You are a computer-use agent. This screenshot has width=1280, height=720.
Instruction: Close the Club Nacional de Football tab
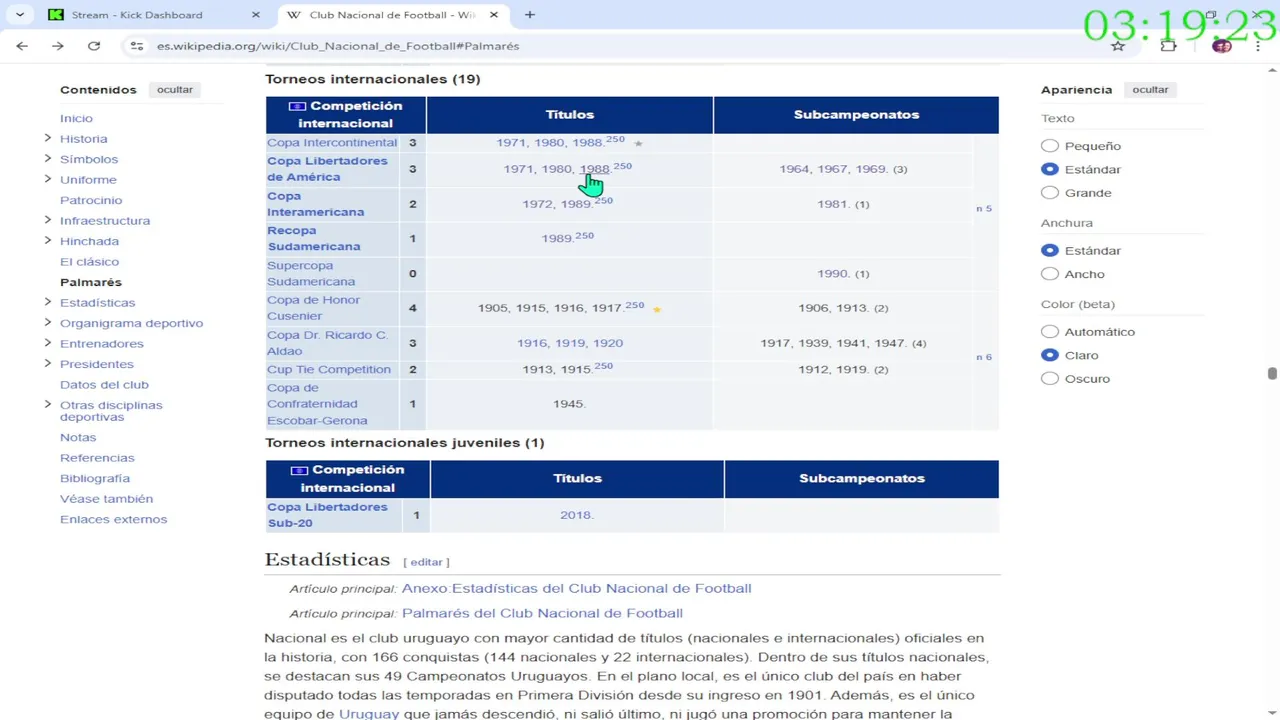click(495, 15)
